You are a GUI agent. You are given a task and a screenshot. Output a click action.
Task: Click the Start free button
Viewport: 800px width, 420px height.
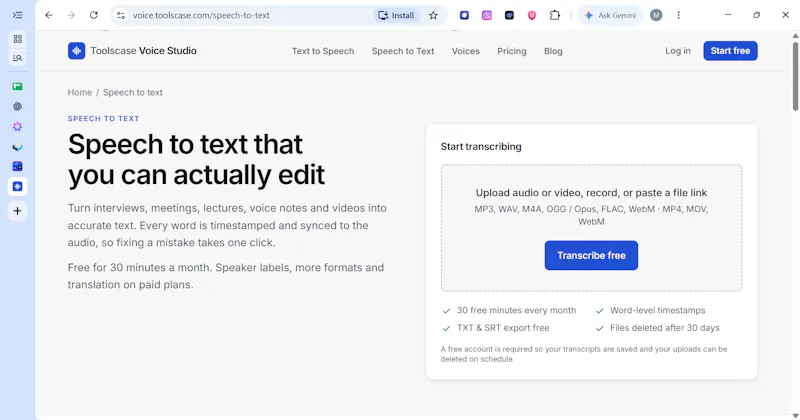pos(730,51)
